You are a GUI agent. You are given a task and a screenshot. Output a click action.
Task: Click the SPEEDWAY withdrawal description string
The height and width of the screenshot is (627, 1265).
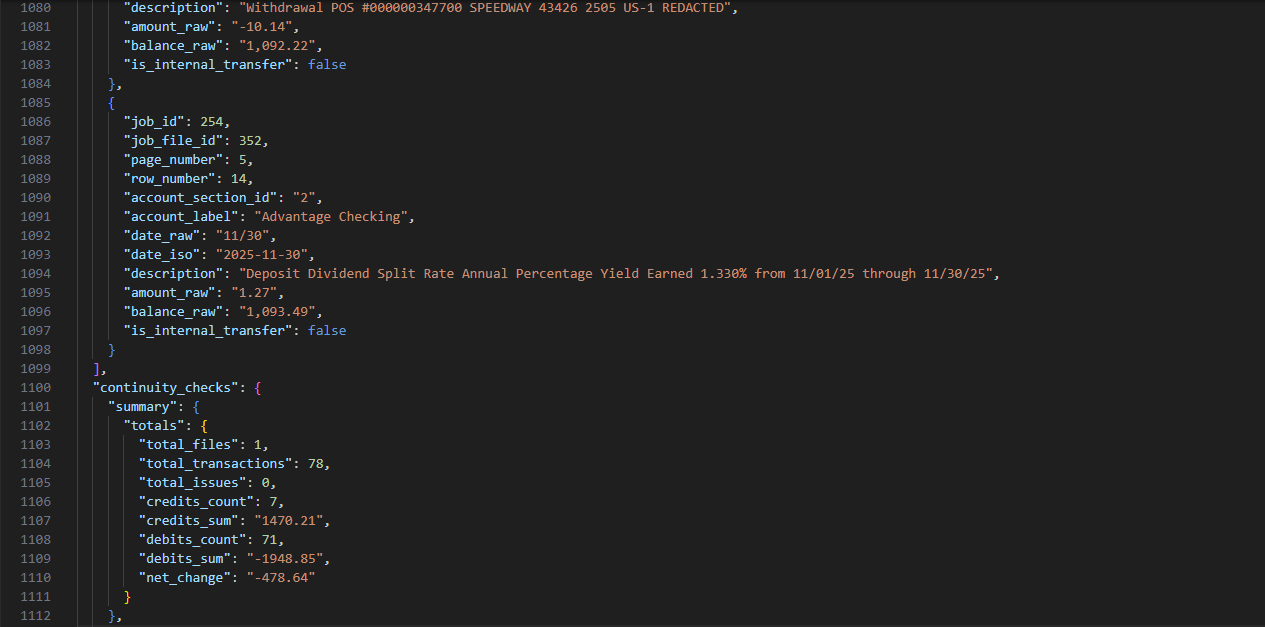click(x=483, y=7)
